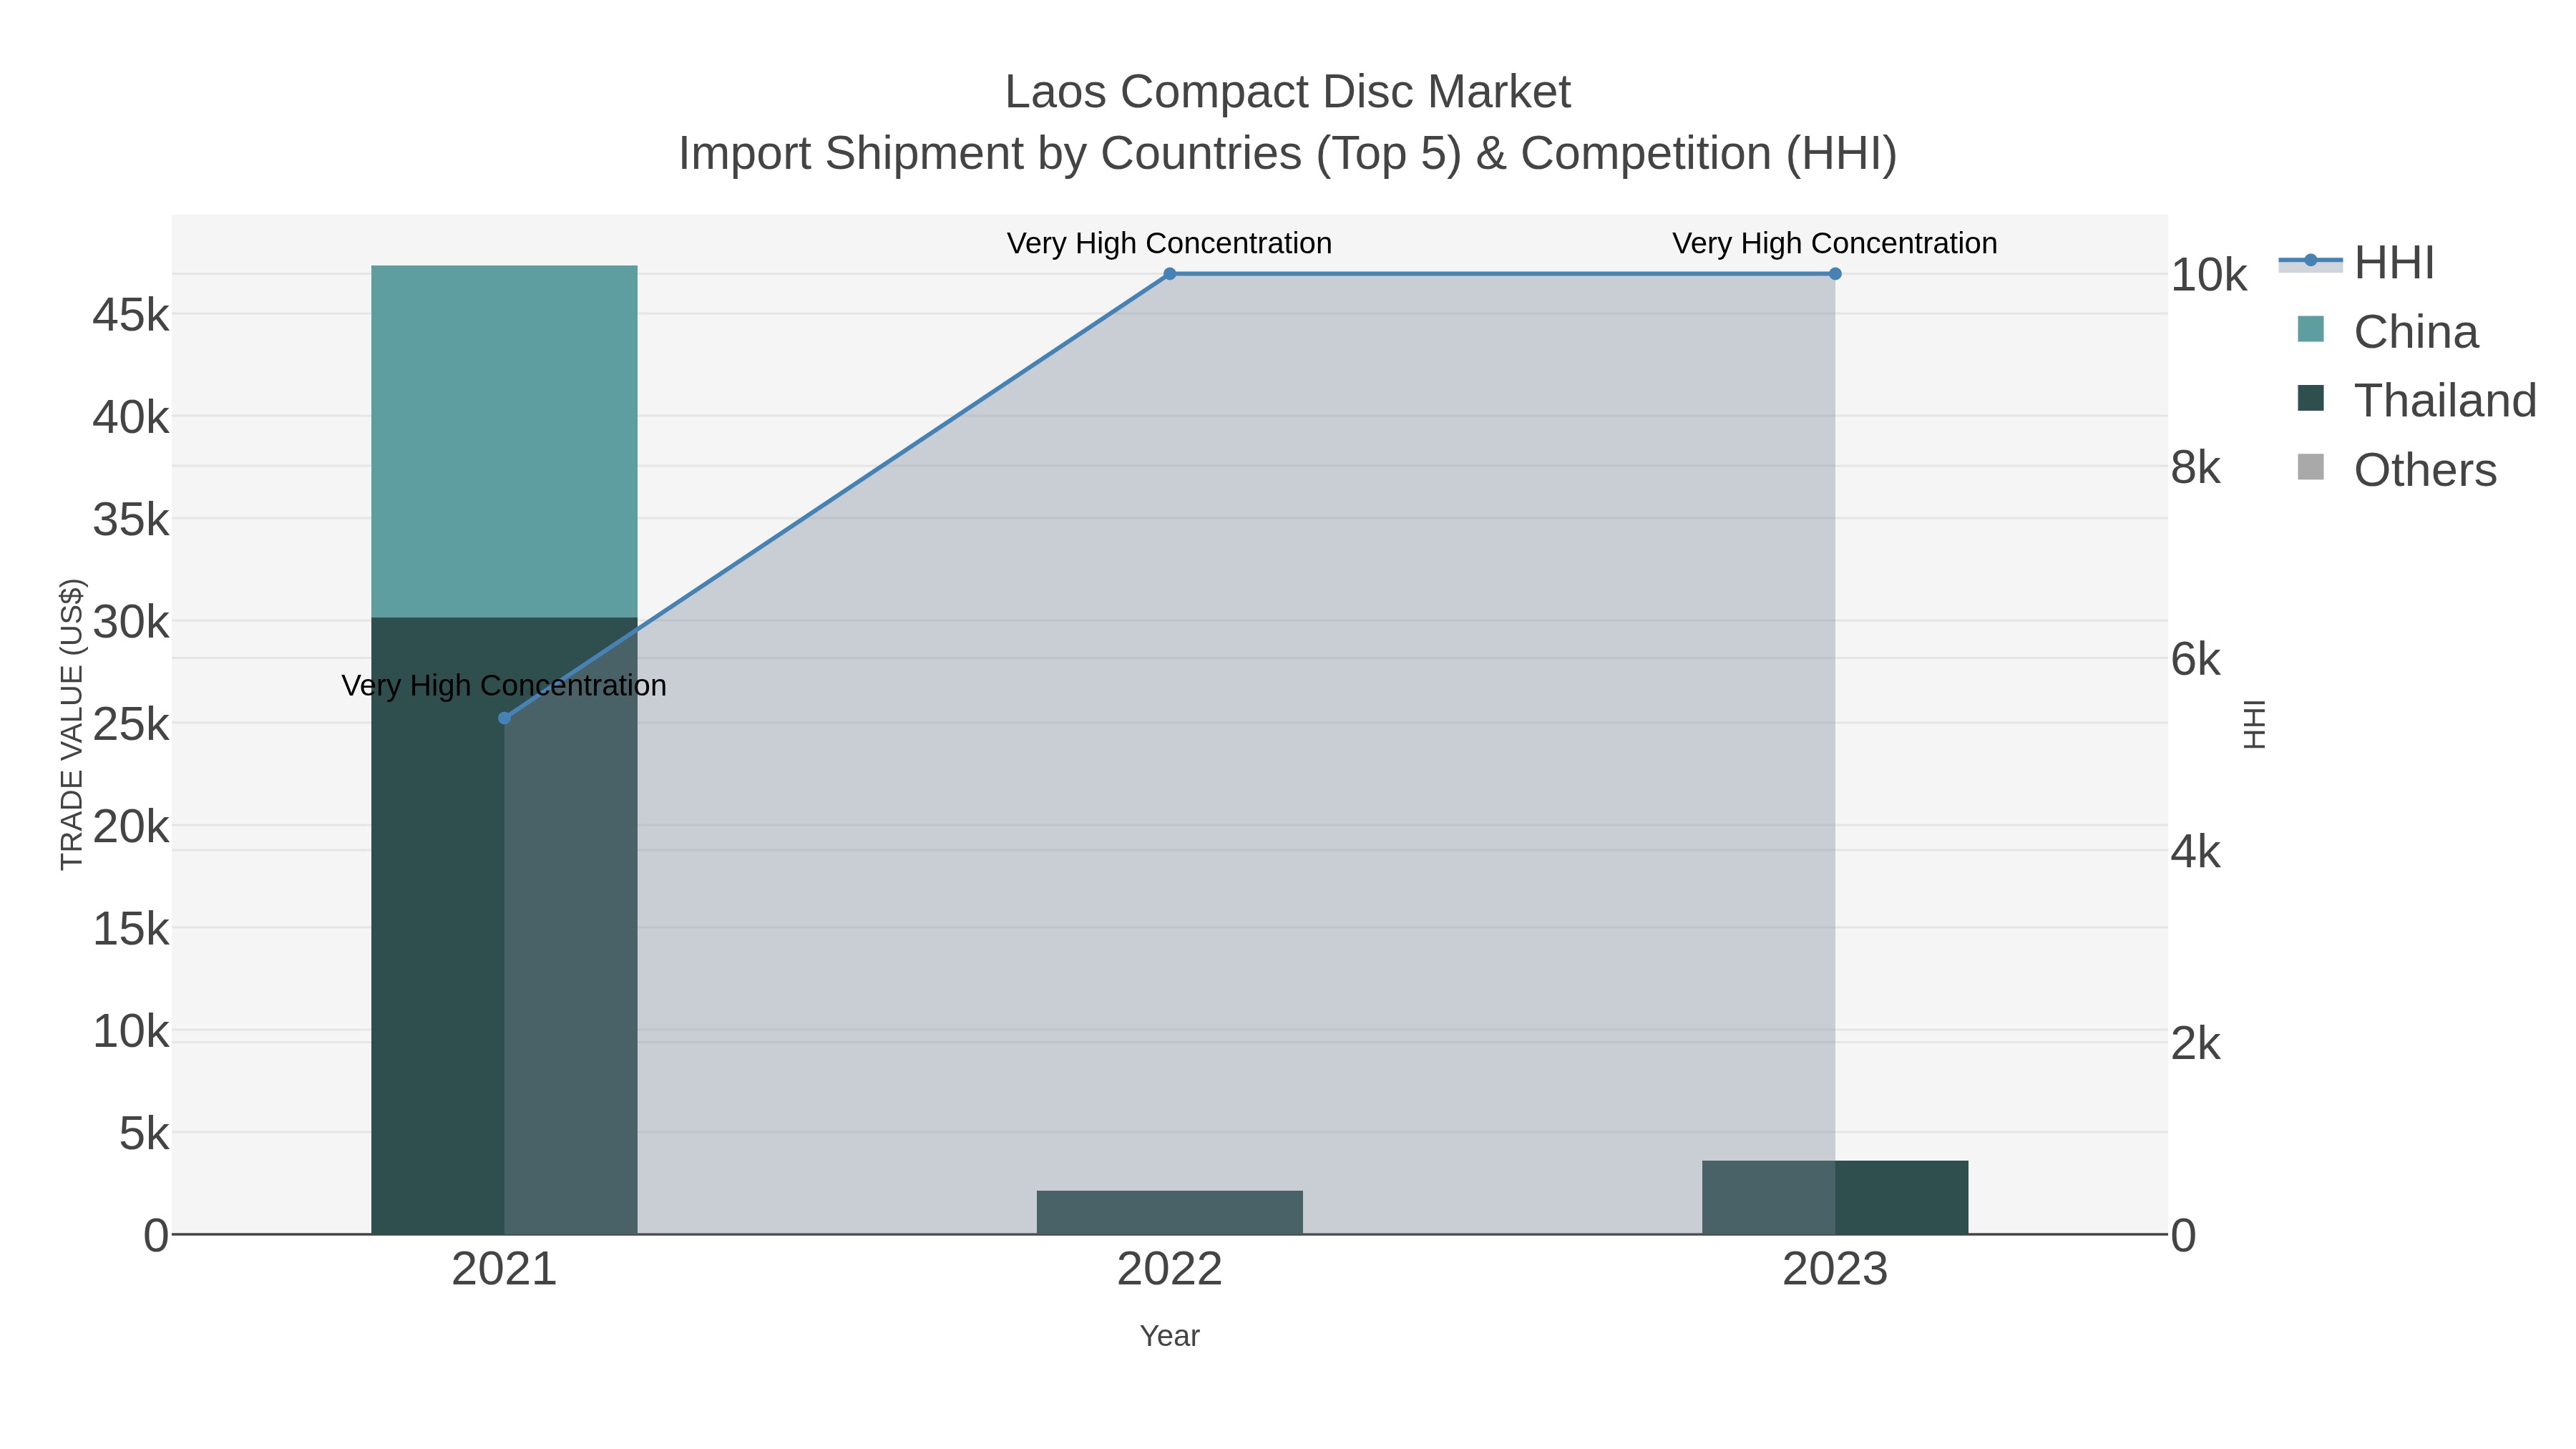Click the 20k left axis tick
Viewport: 2576px width, 1449px height.
coord(131,827)
